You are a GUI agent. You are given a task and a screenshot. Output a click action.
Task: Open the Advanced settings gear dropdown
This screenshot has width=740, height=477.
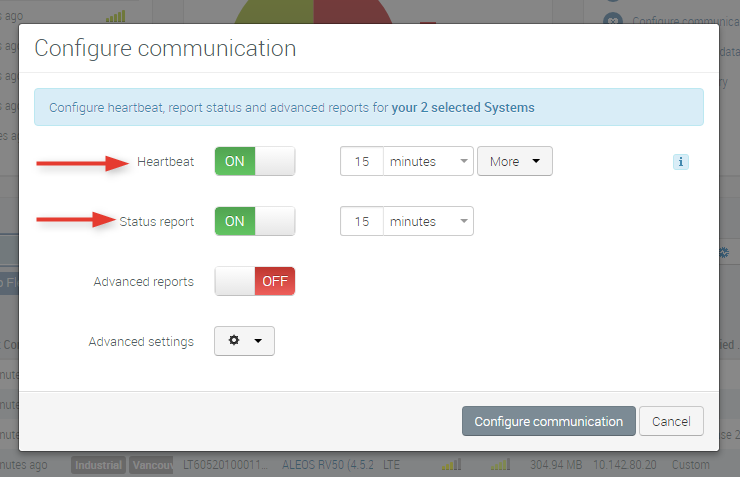coord(244,341)
